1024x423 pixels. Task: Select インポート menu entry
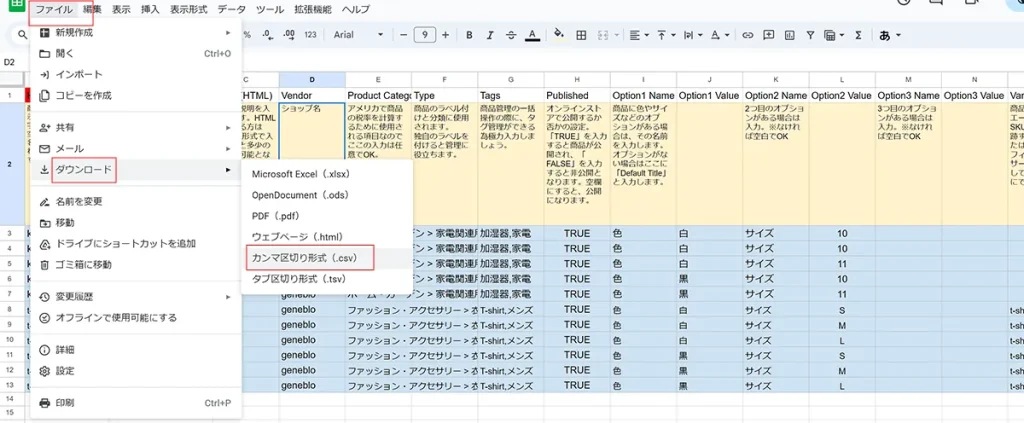point(136,74)
